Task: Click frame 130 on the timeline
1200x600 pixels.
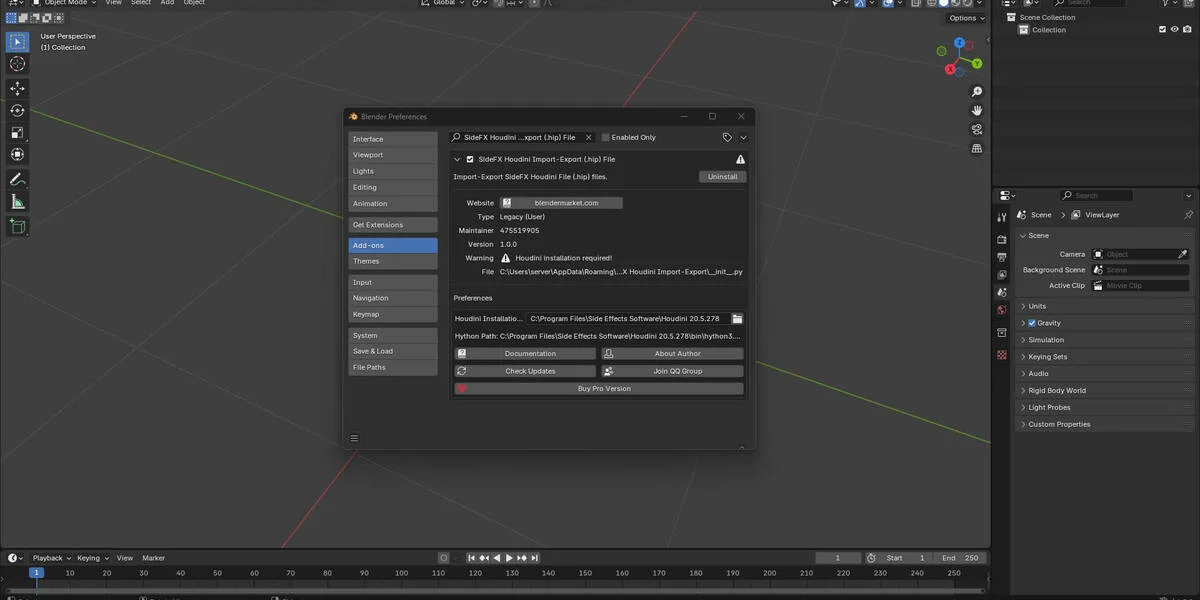Action: (511, 573)
